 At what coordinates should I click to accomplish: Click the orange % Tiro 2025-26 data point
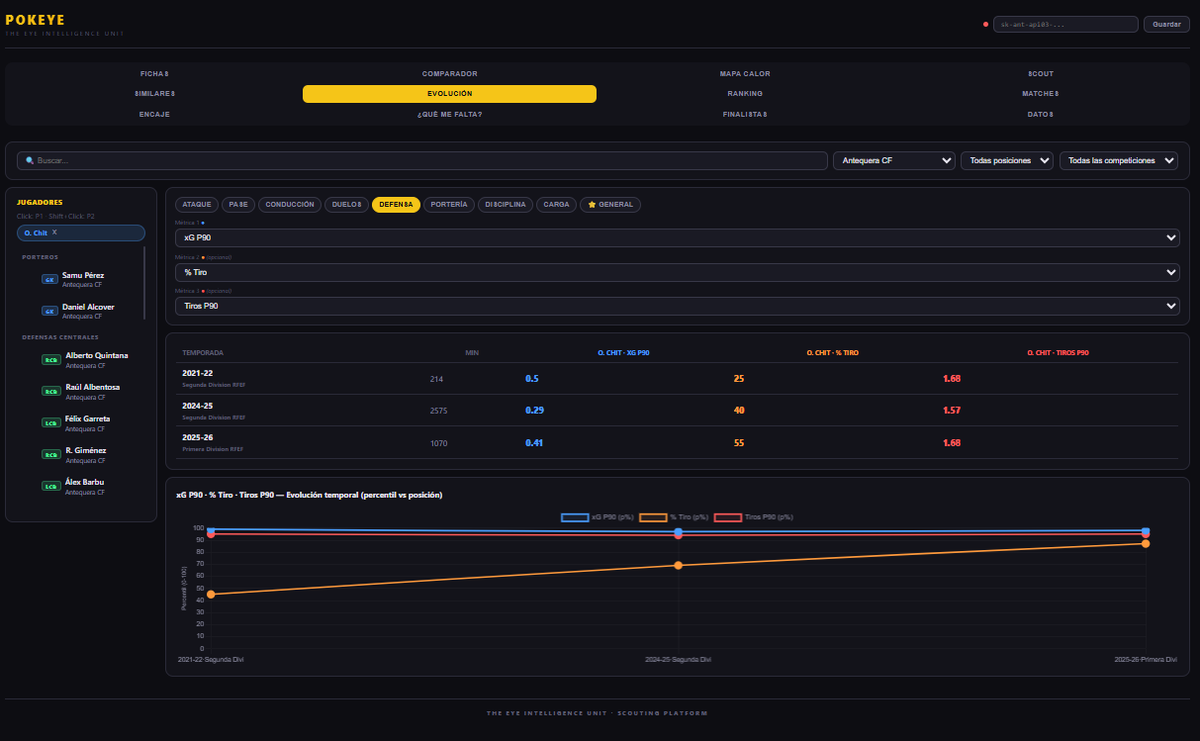1145,543
